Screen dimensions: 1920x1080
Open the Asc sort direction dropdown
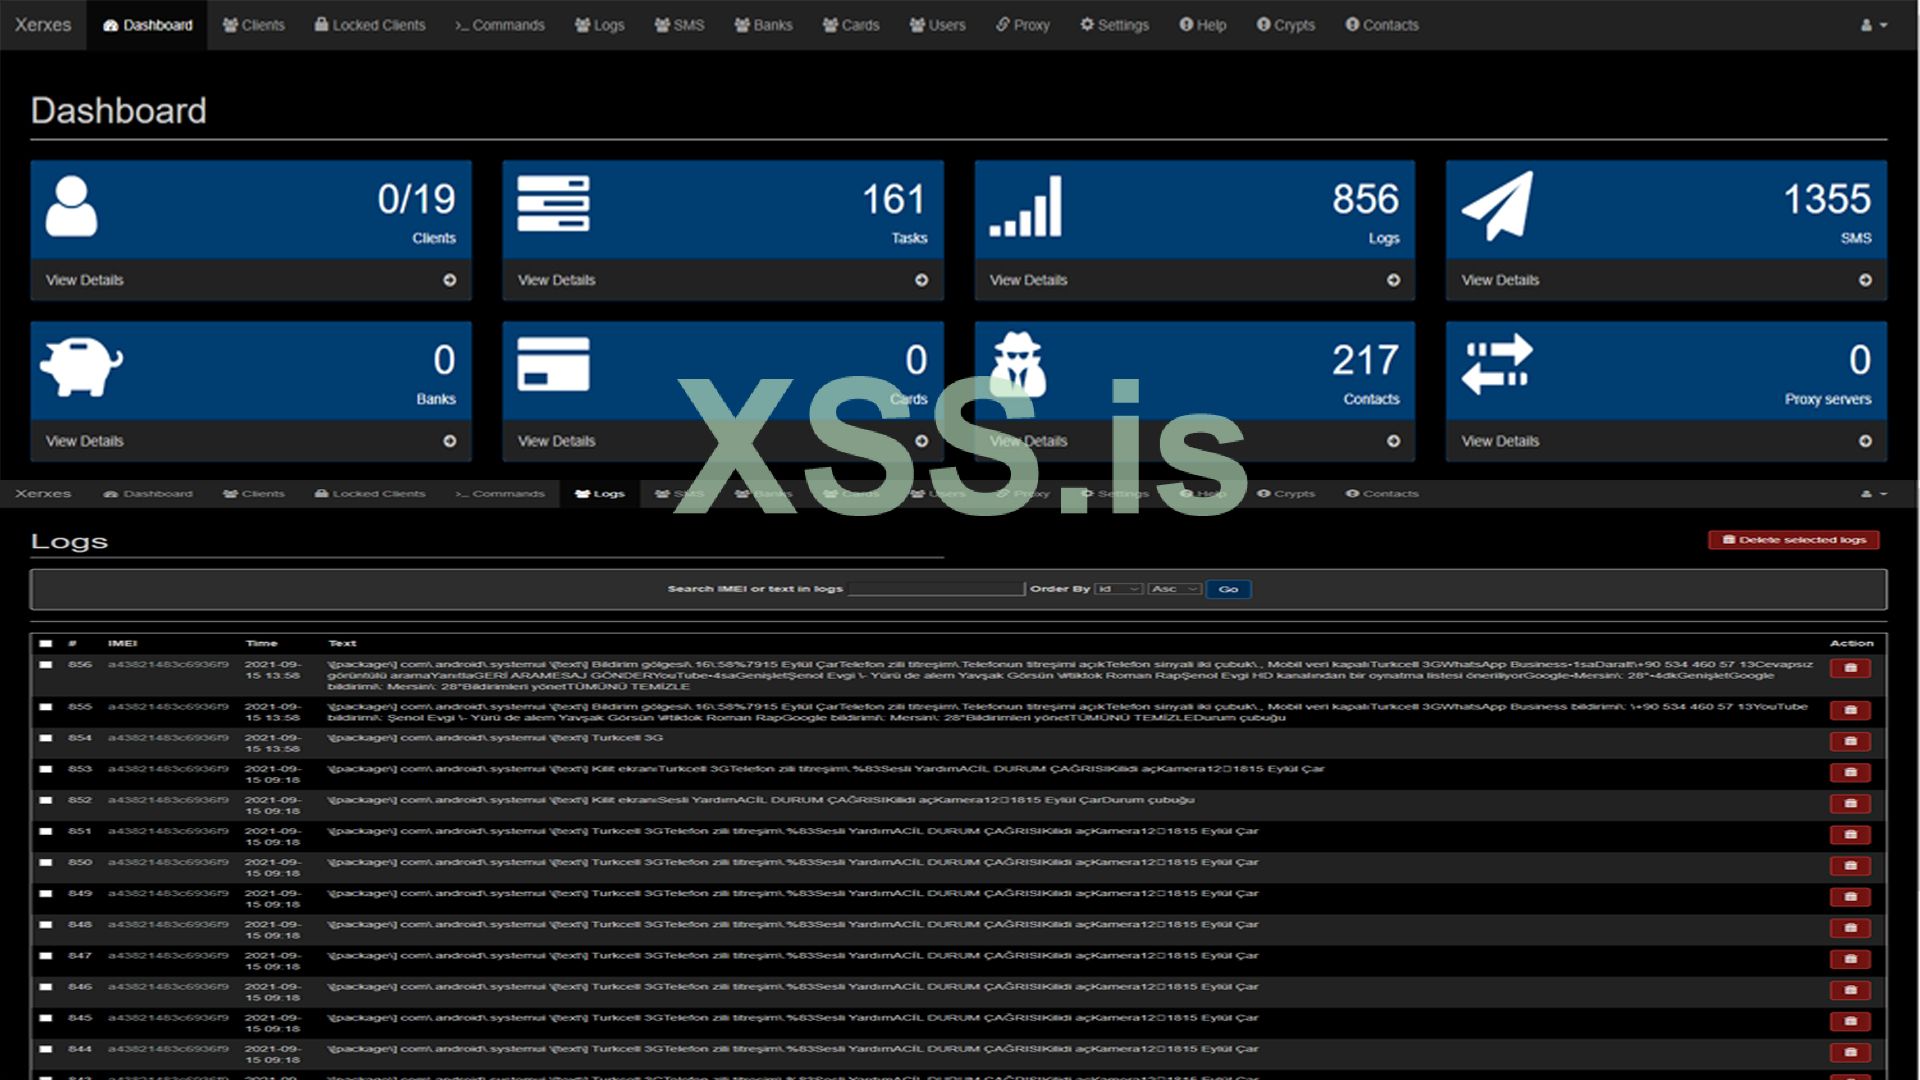click(1174, 589)
